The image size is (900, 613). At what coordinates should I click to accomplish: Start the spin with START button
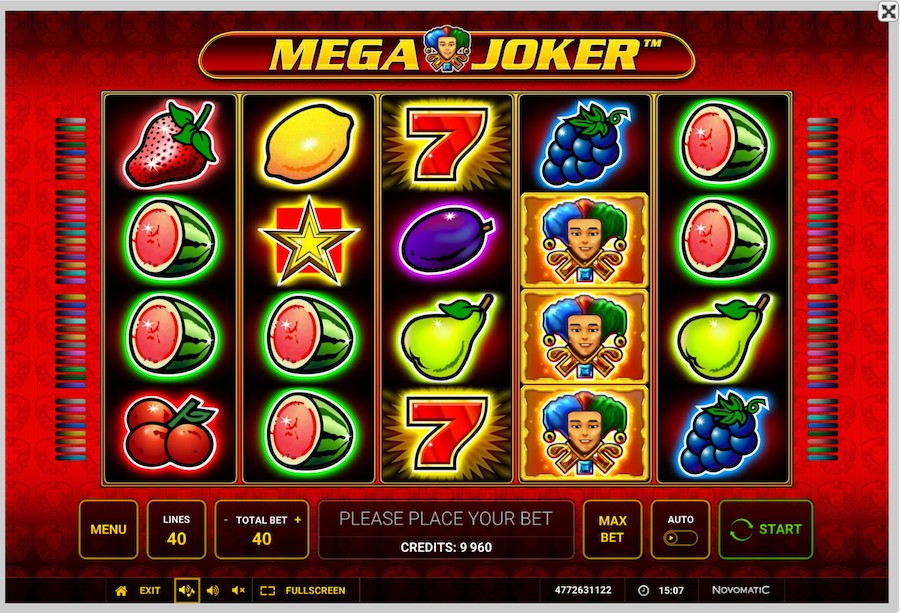click(x=766, y=529)
